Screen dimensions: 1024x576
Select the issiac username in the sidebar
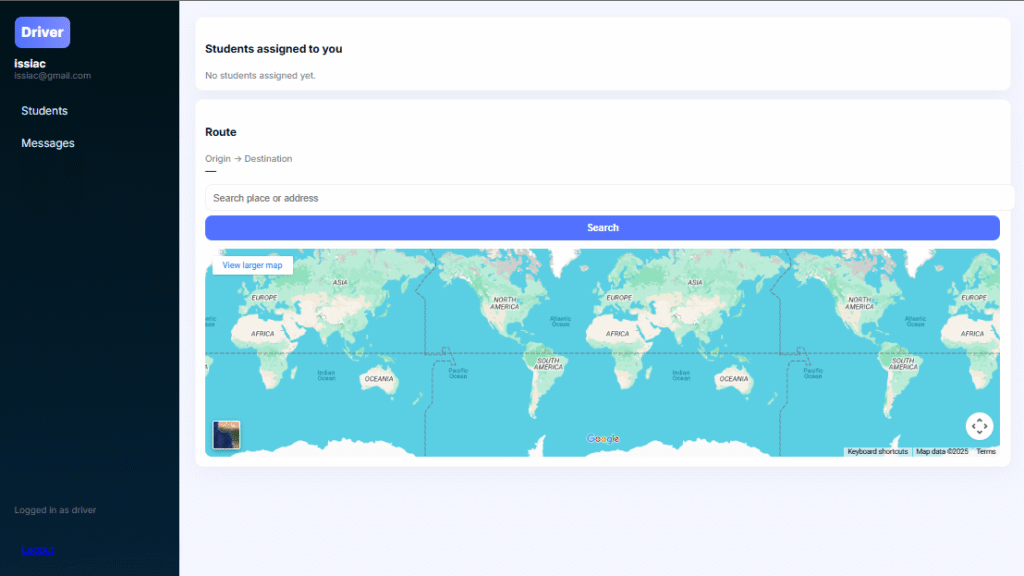[x=30, y=63]
